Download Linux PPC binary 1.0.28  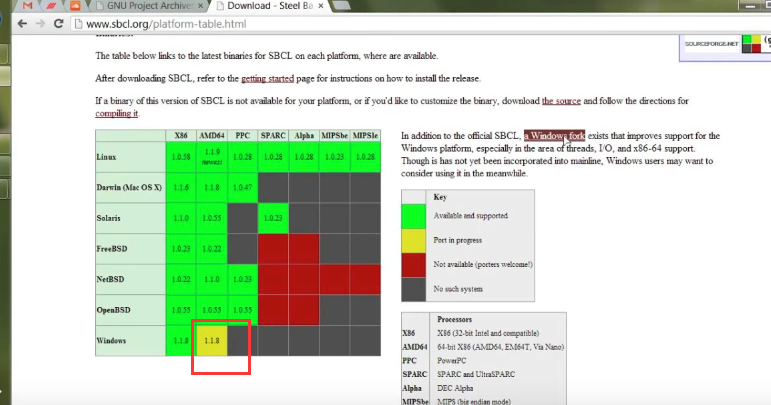pyautogui.click(x=242, y=157)
